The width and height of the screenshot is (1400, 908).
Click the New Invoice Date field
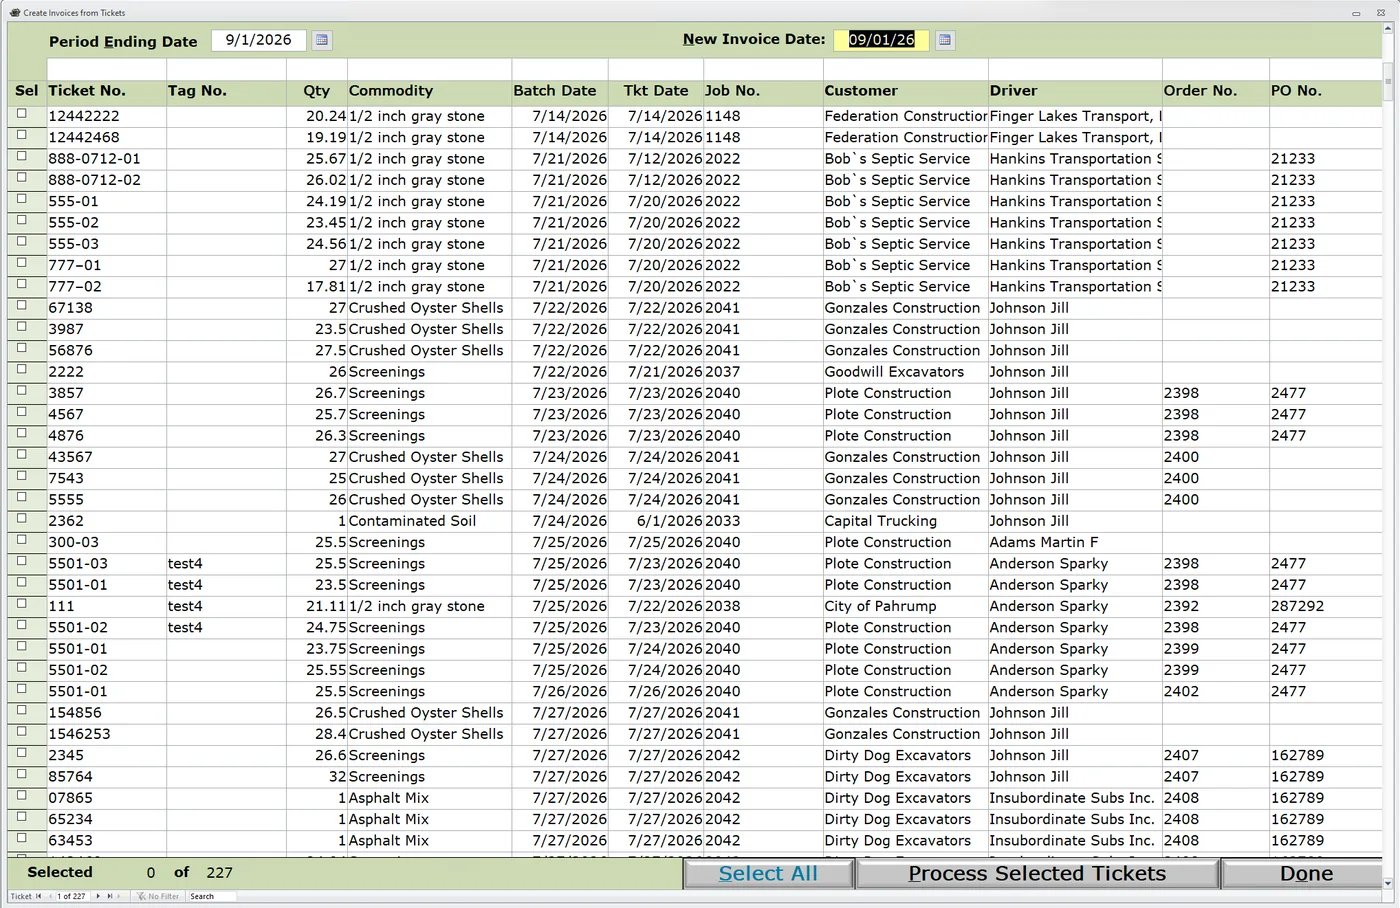click(x=881, y=40)
